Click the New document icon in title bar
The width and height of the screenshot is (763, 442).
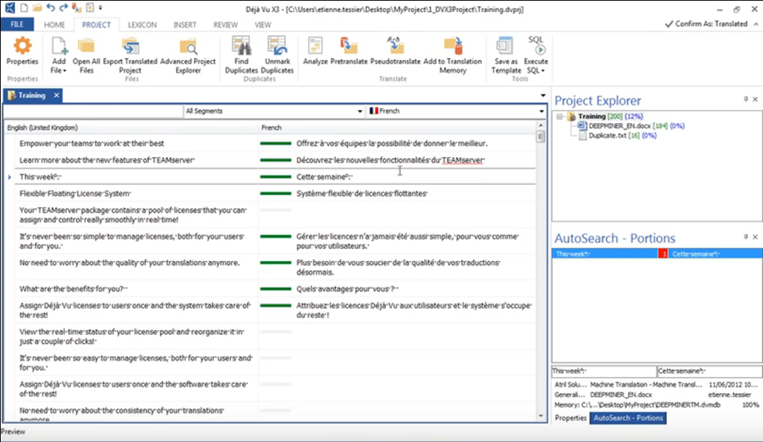(x=24, y=8)
